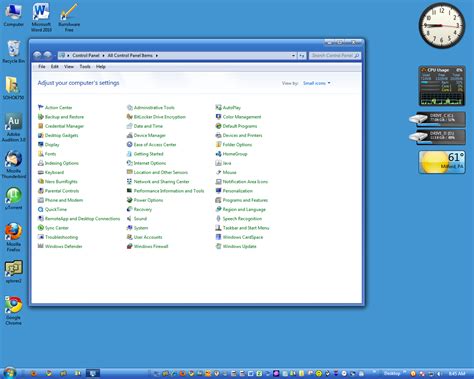
Task: Open the Action Center flag icon
Action: point(41,107)
